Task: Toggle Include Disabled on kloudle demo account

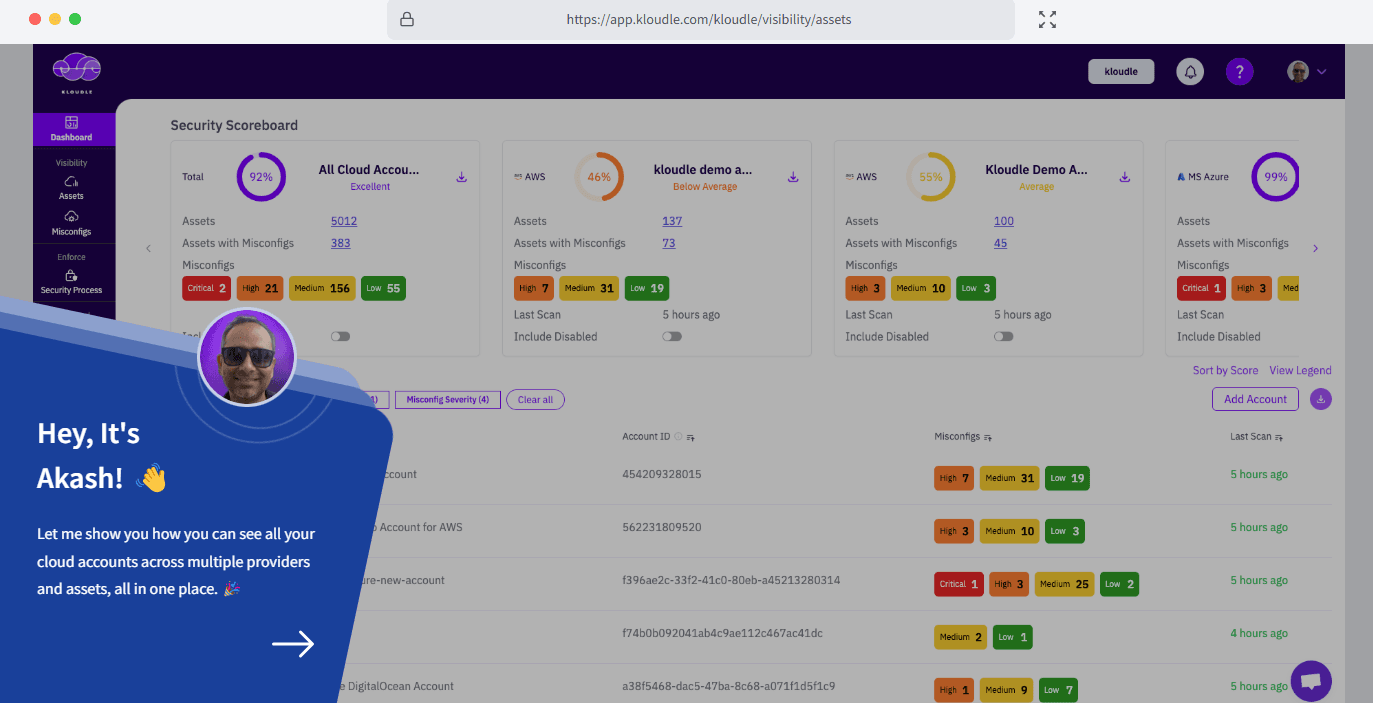Action: pos(671,336)
